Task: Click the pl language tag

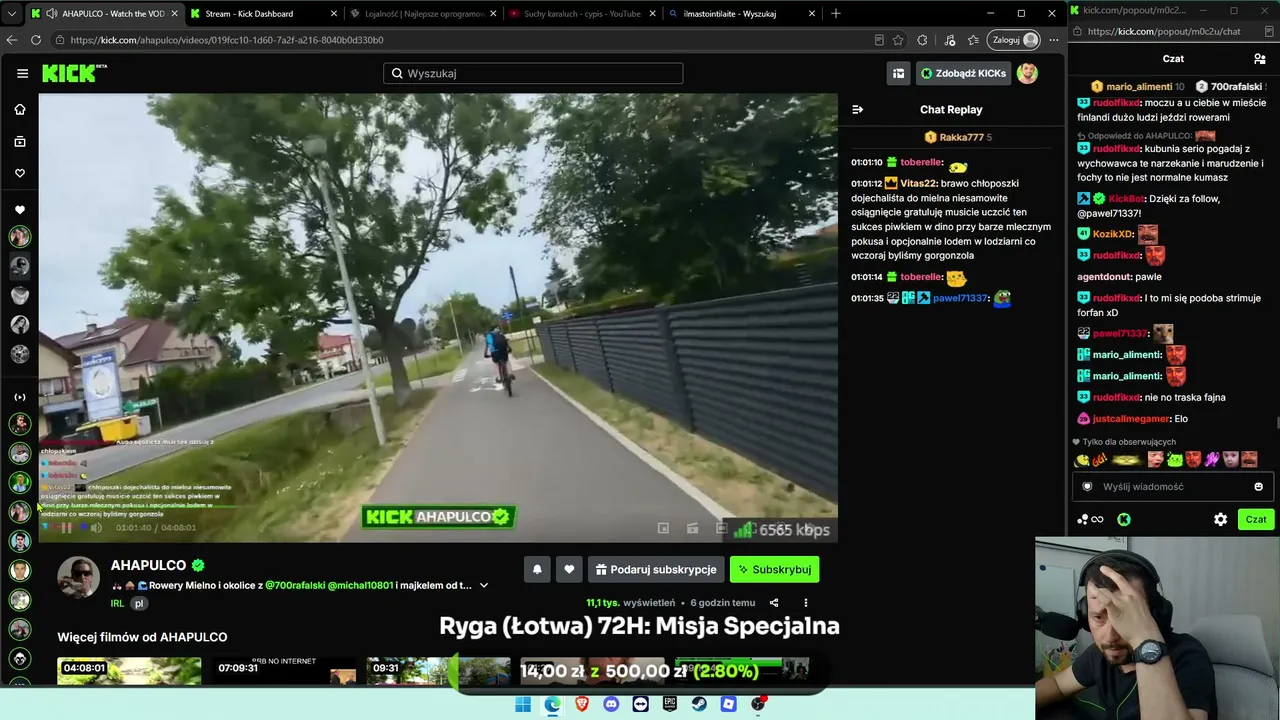Action: pyautogui.click(x=139, y=604)
